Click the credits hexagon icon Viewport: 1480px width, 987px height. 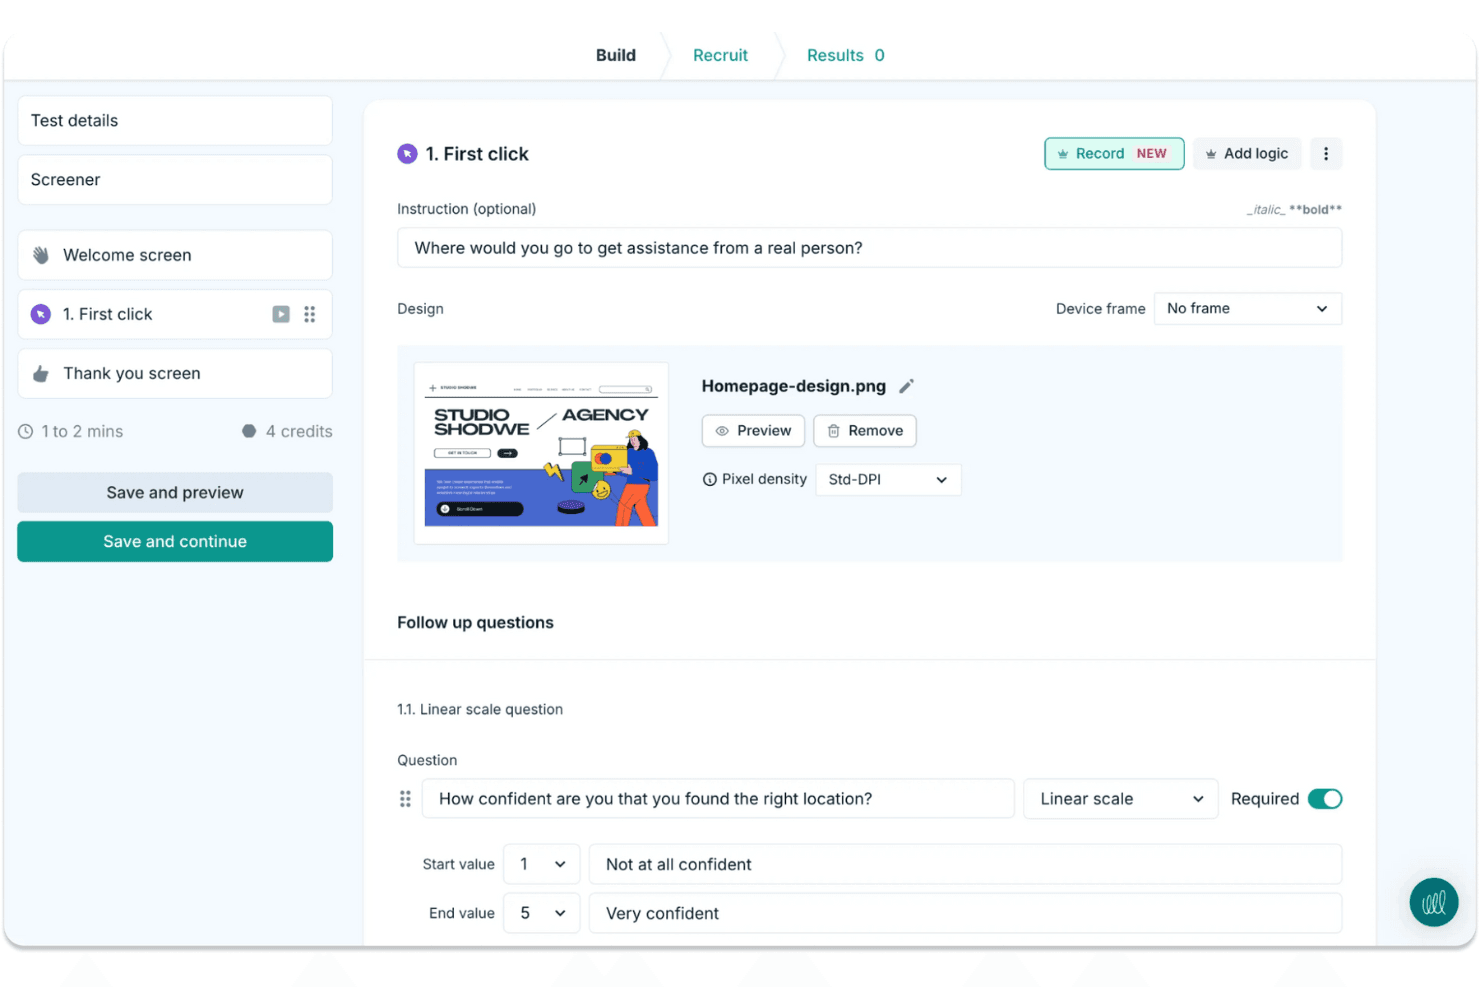pos(249,432)
